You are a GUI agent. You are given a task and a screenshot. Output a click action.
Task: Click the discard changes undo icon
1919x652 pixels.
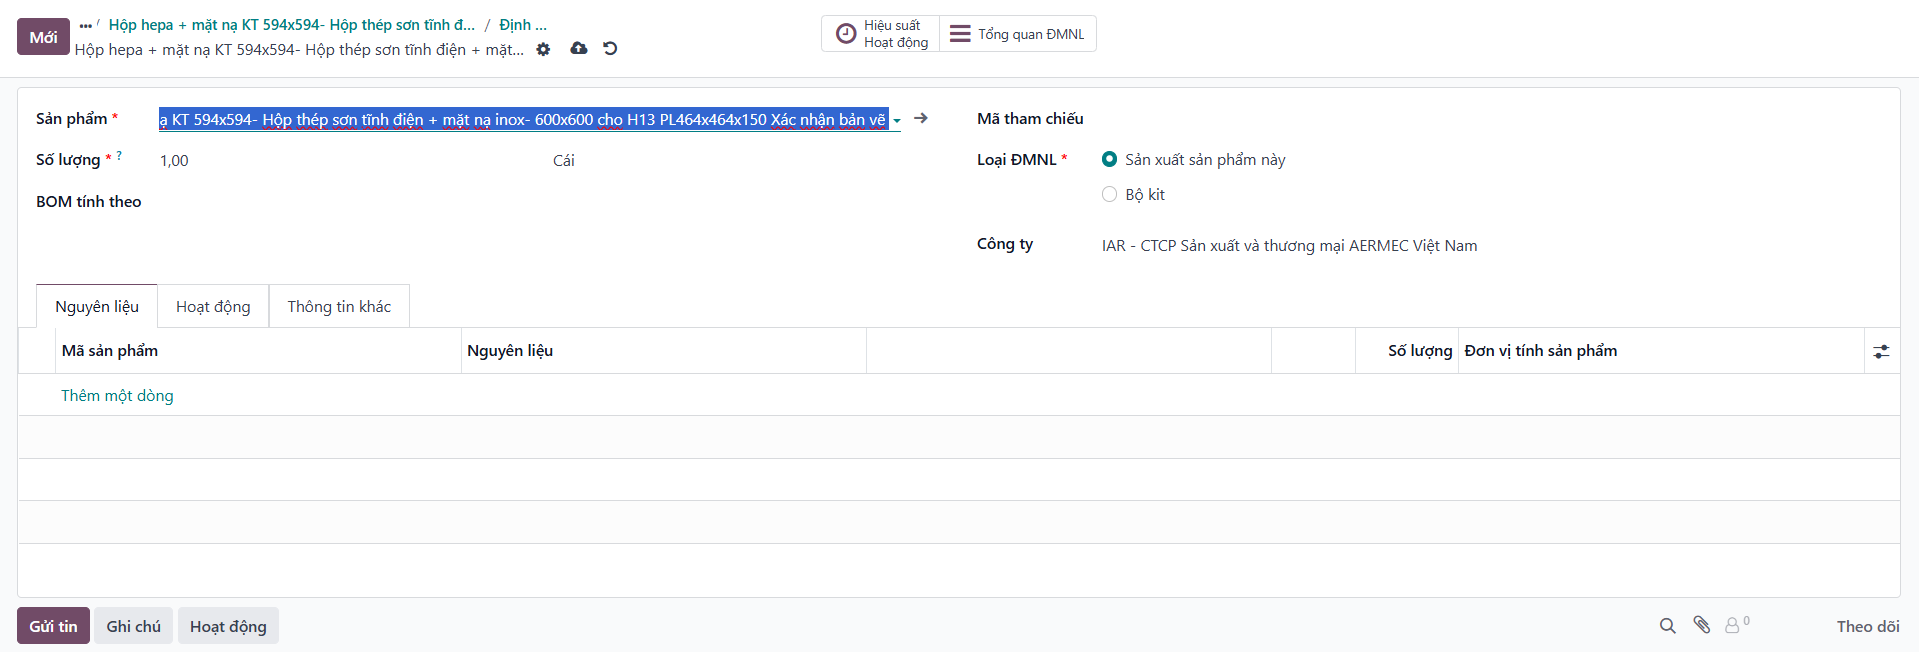tap(610, 48)
